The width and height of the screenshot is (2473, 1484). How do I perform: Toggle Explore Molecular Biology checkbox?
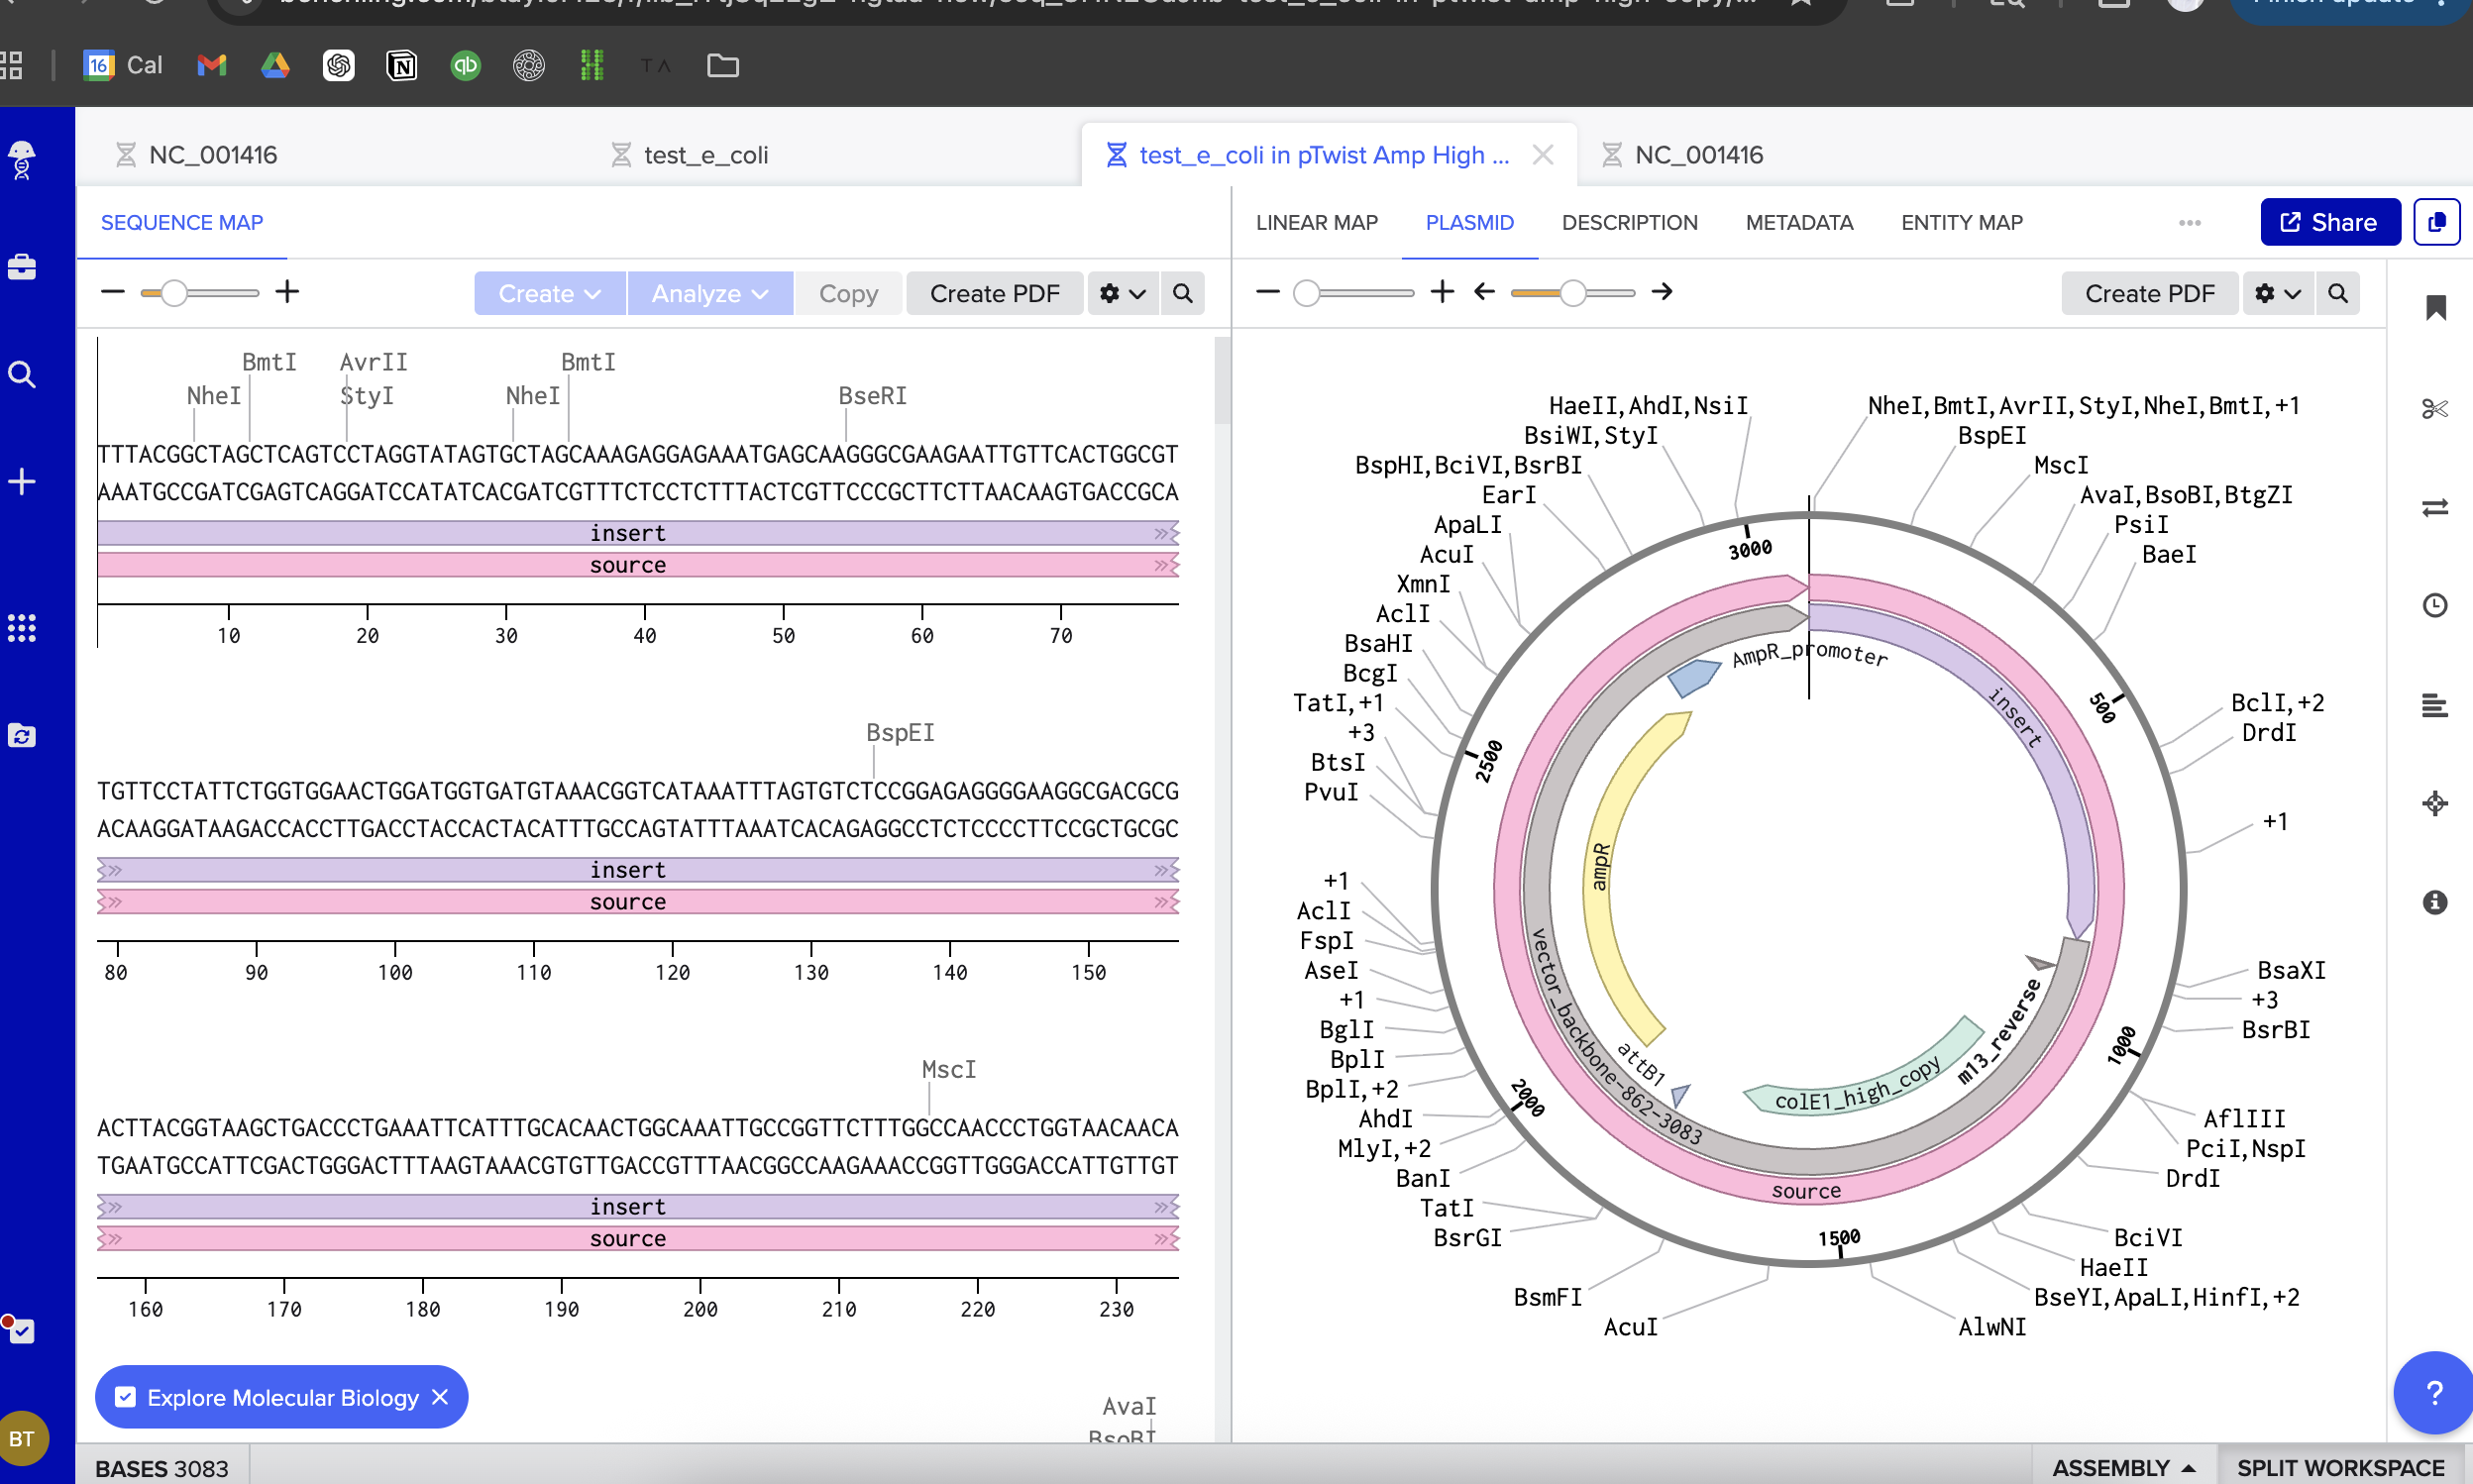126,1397
